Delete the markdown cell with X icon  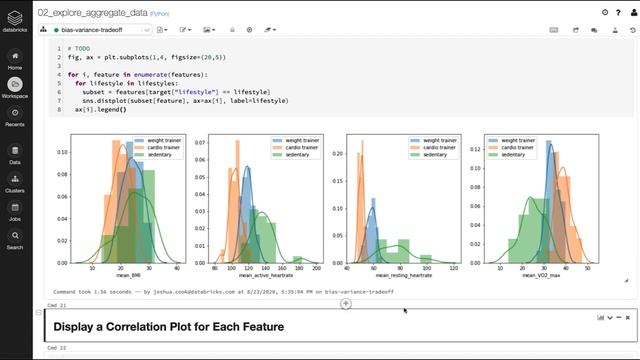coord(628,318)
